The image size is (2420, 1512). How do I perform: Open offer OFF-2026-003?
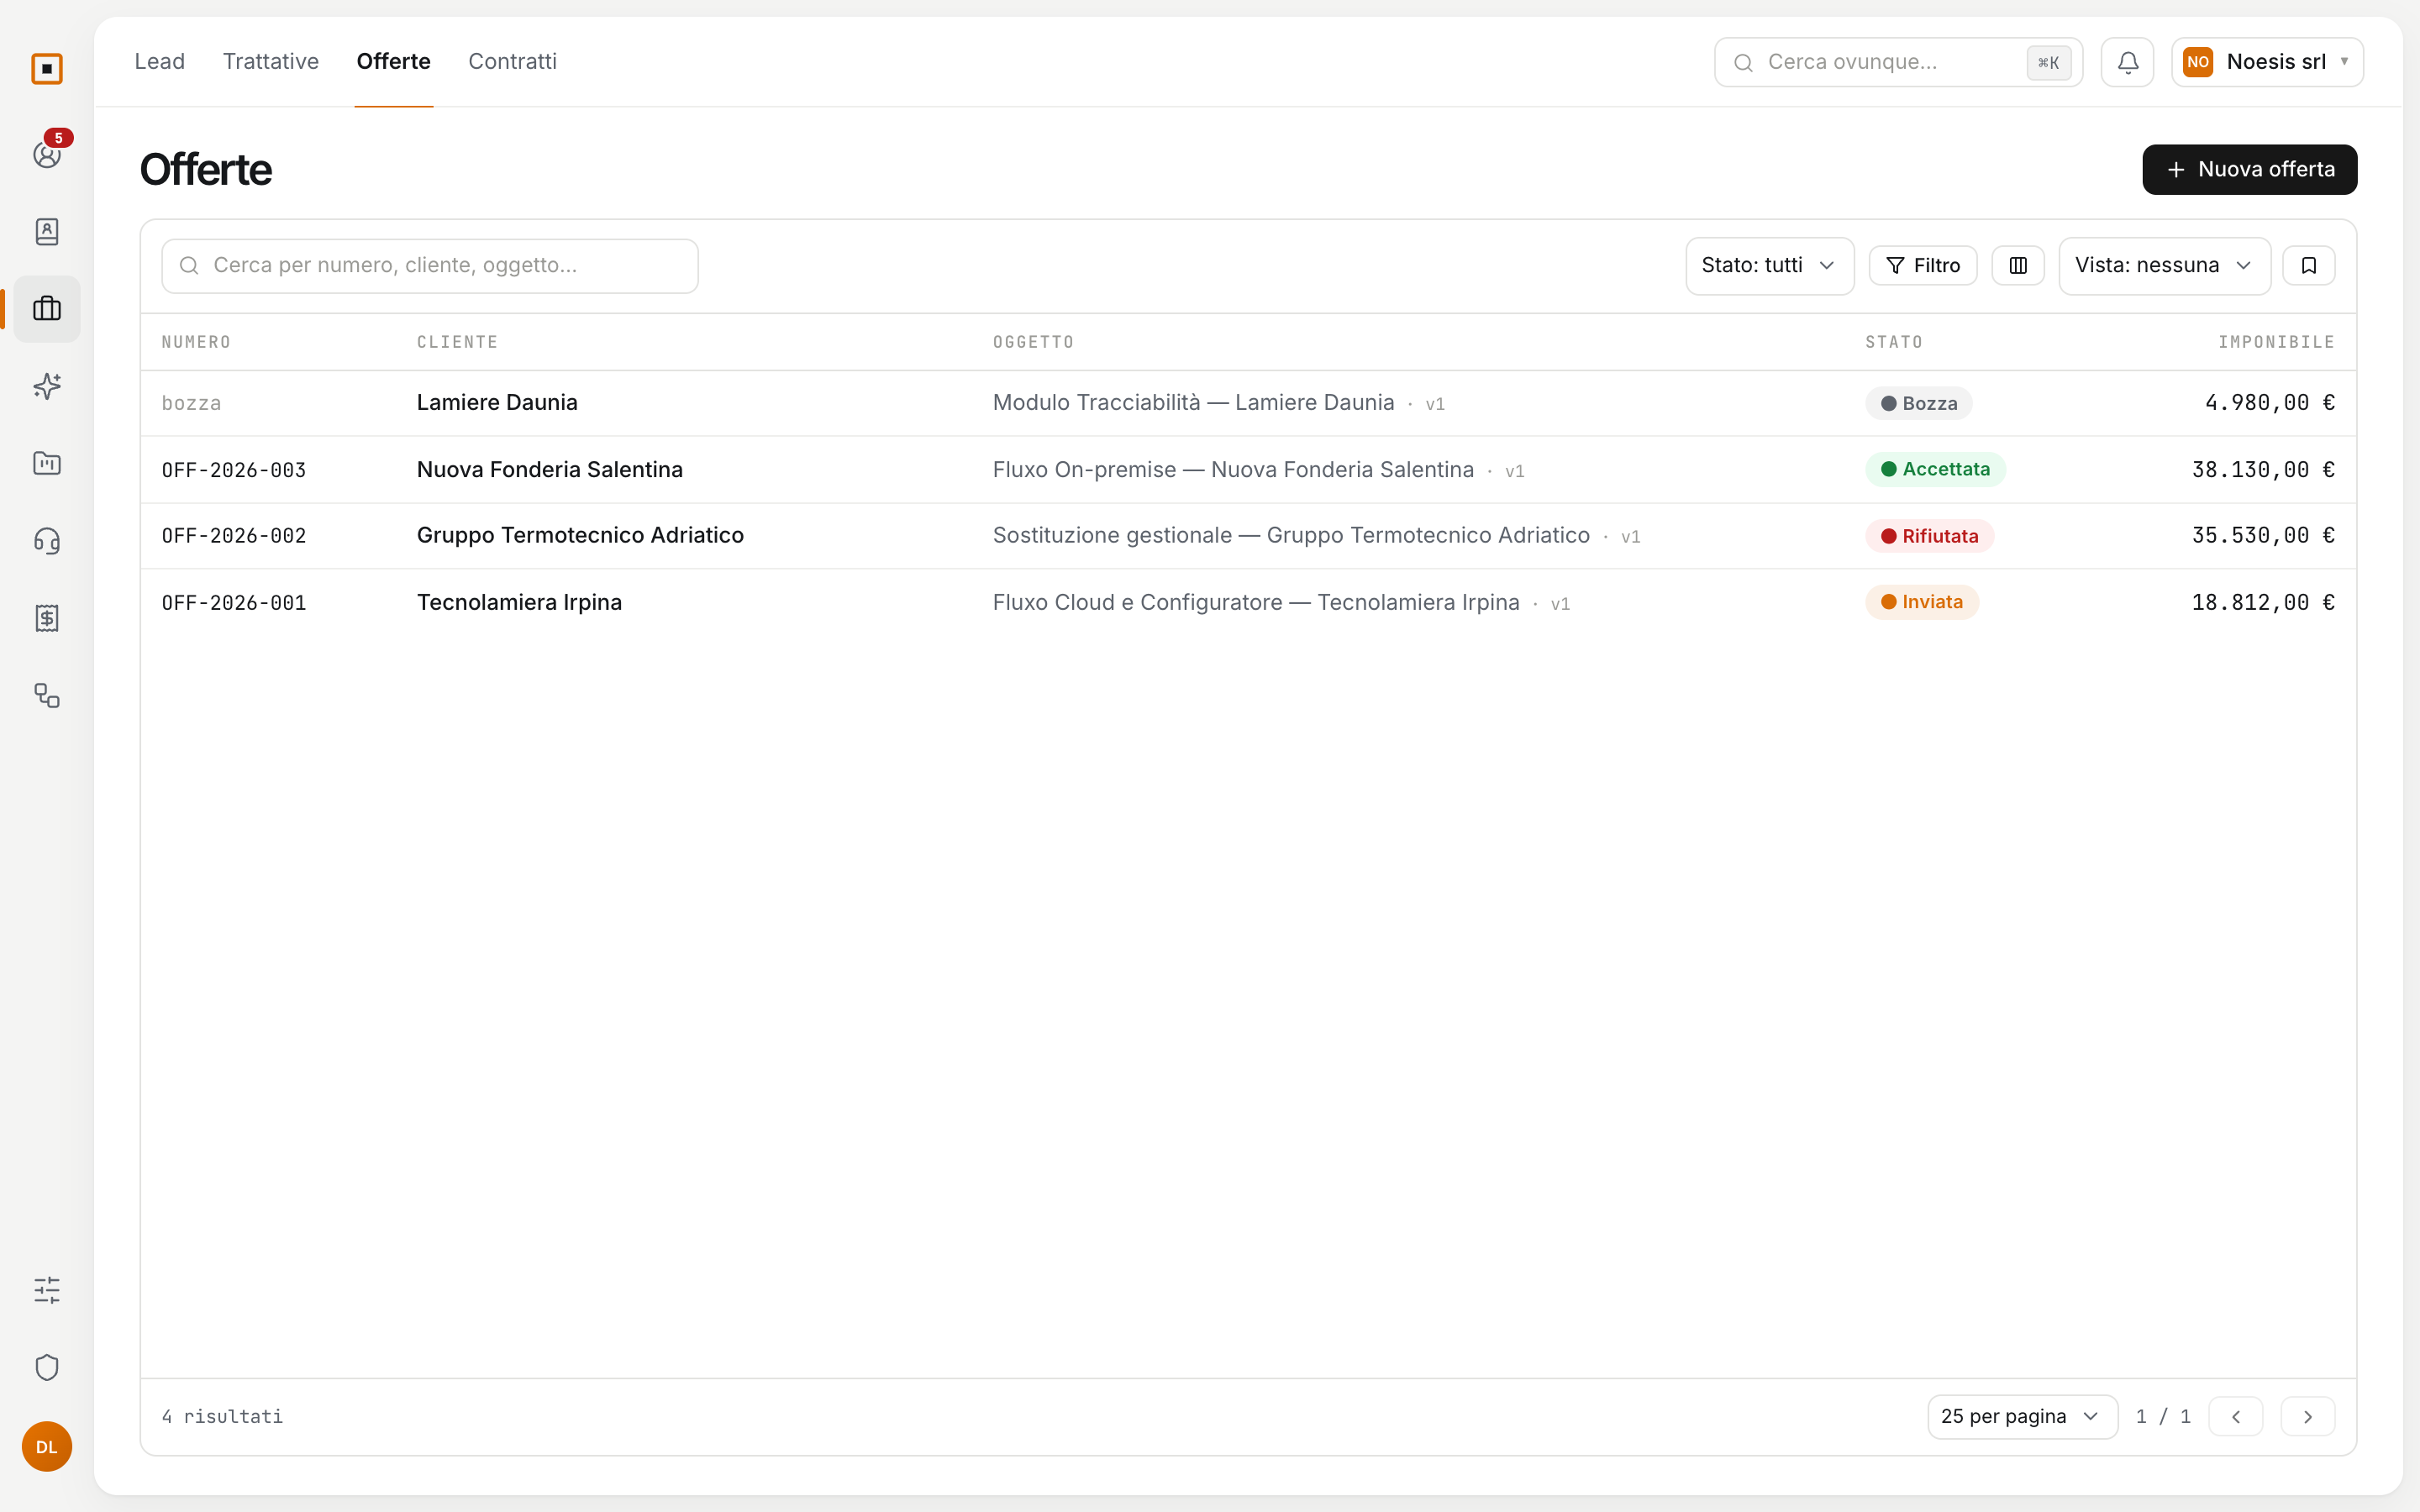1248,469
